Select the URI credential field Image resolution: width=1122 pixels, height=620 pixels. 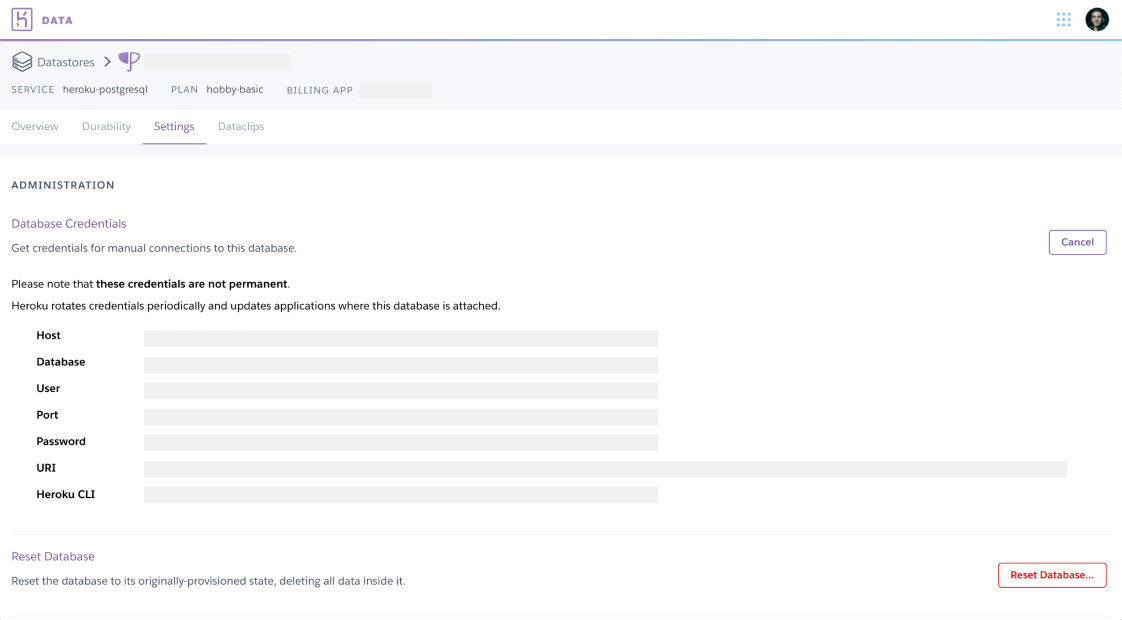coord(600,467)
